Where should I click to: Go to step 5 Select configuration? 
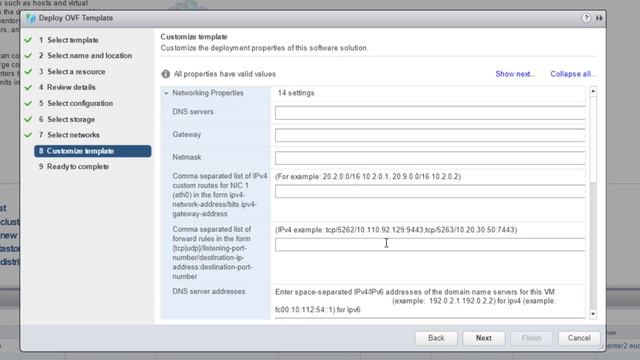76,103
